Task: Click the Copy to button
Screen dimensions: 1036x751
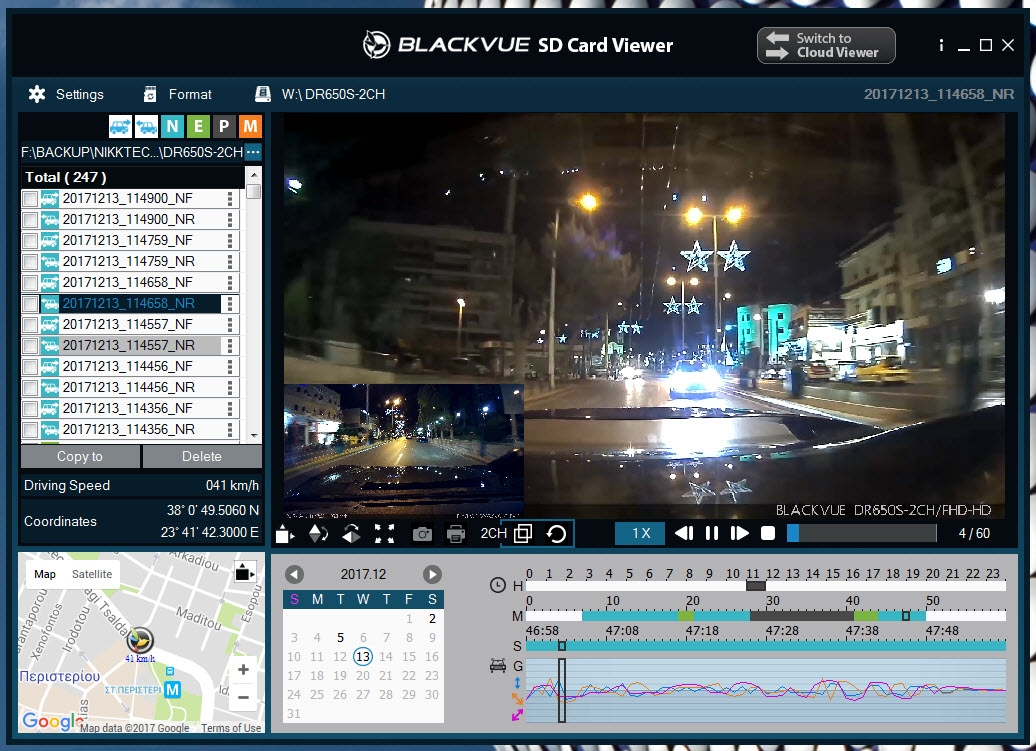Action: coord(80,456)
